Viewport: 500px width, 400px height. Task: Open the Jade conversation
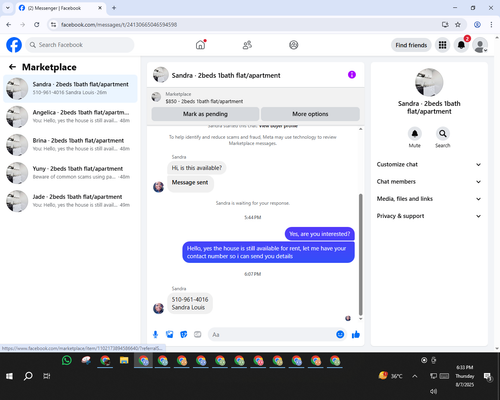(70, 201)
